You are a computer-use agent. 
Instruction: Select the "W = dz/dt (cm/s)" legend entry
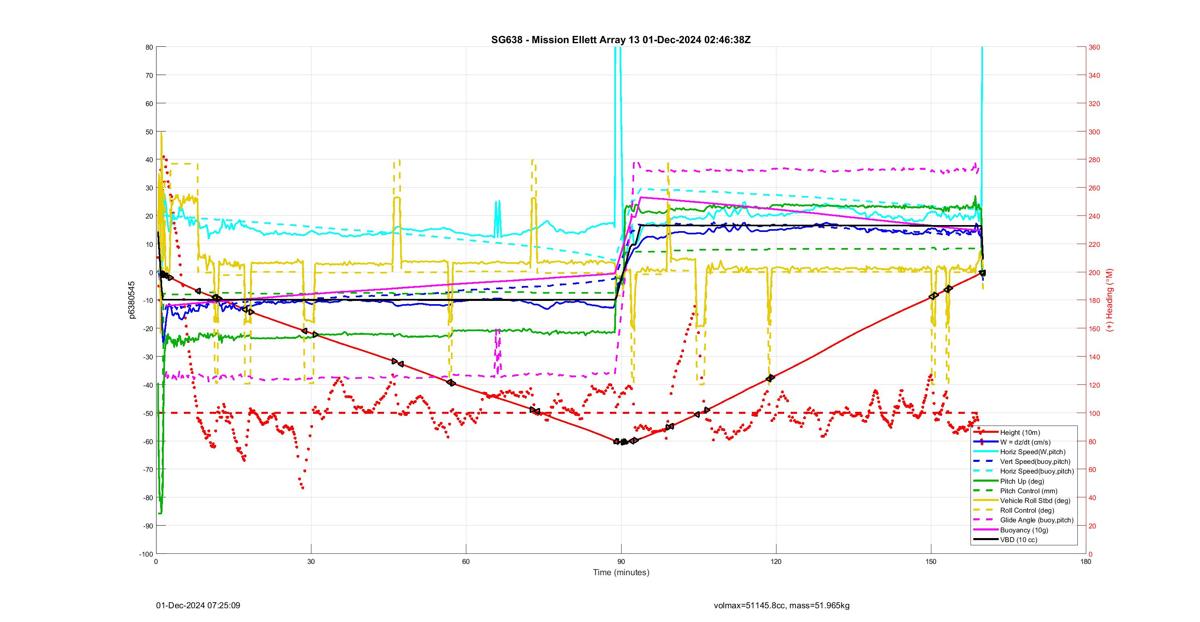point(1026,442)
